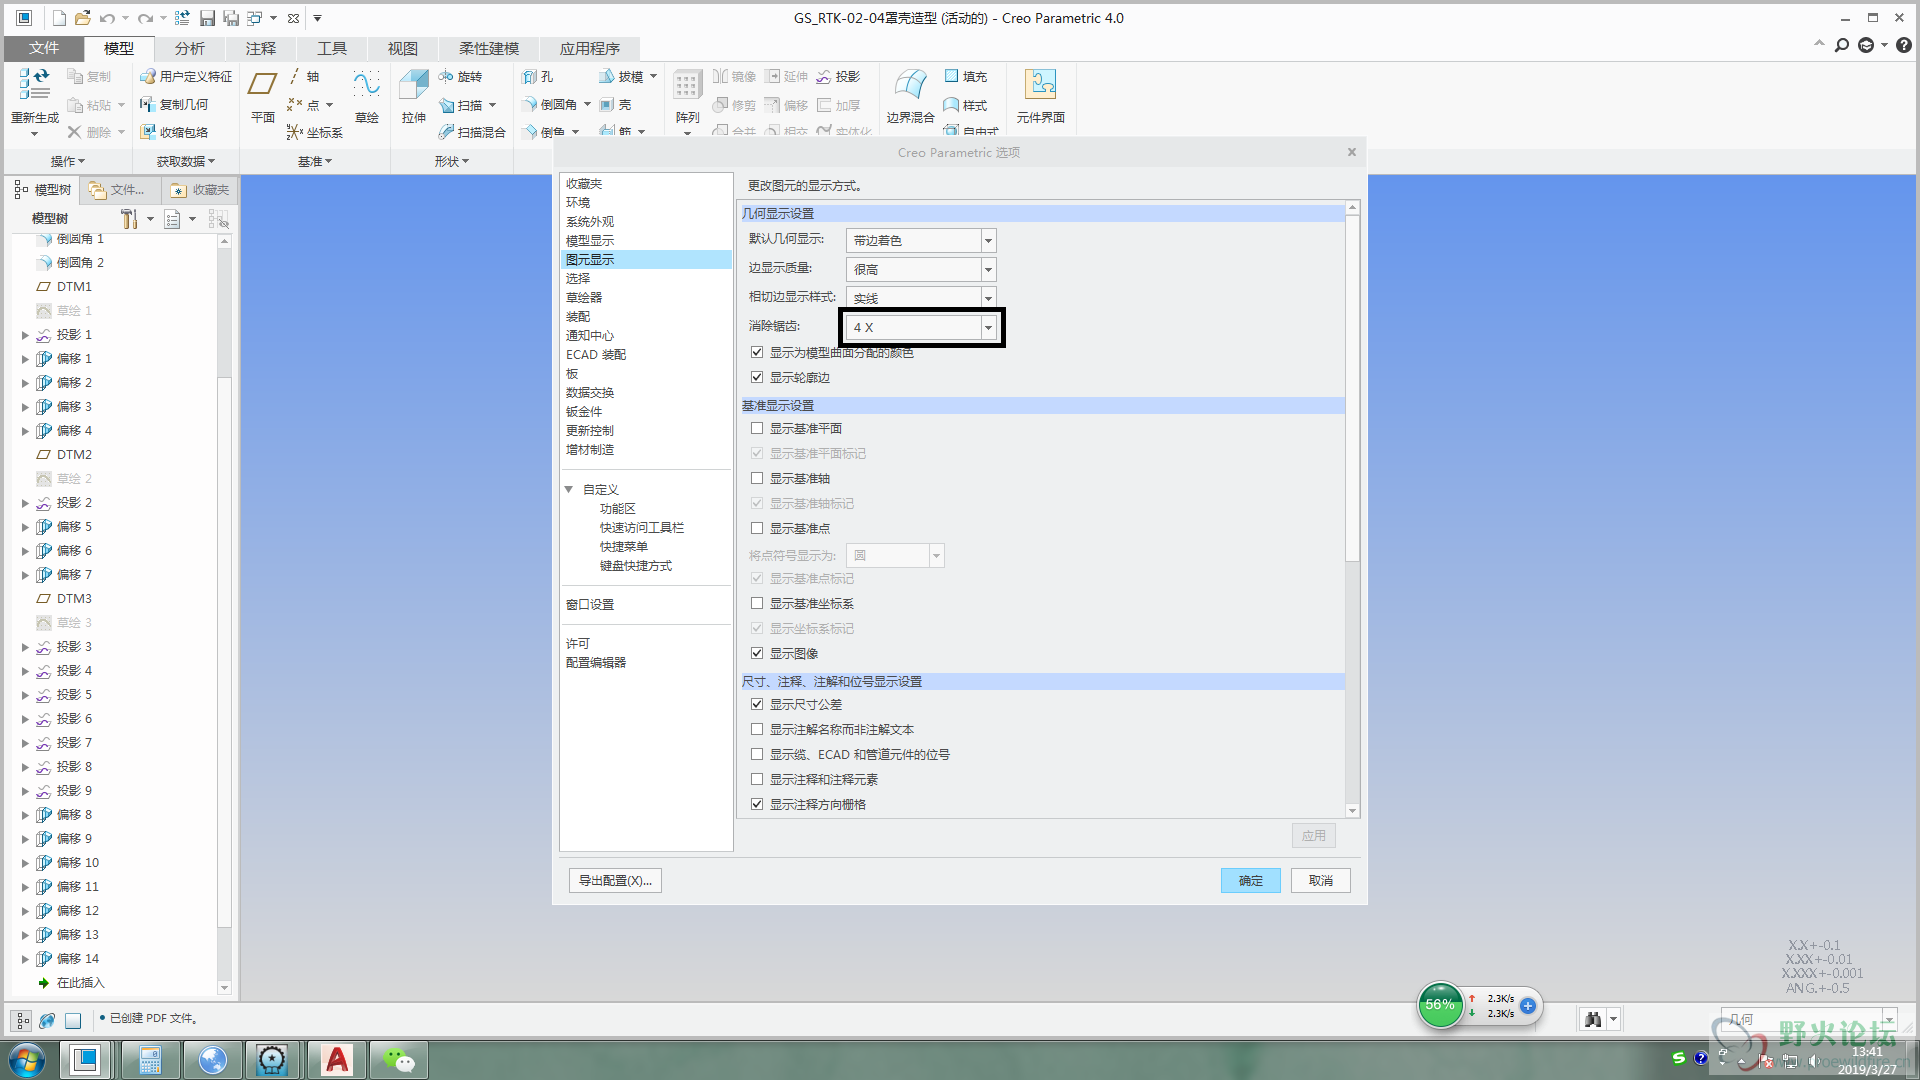Image resolution: width=1920 pixels, height=1080 pixels.
Task: Click the 拔模 draft tool
Action: (621, 76)
